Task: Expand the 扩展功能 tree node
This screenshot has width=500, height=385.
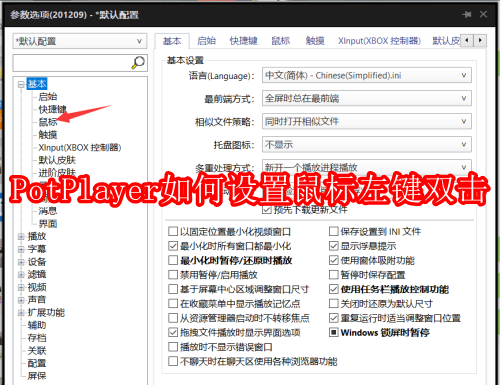Action: [21, 312]
